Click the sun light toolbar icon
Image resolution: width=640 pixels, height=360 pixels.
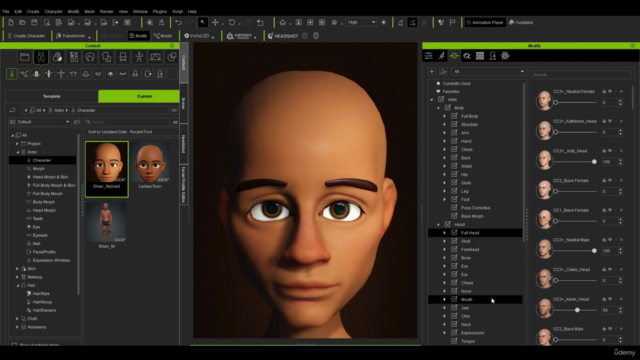tap(384, 22)
